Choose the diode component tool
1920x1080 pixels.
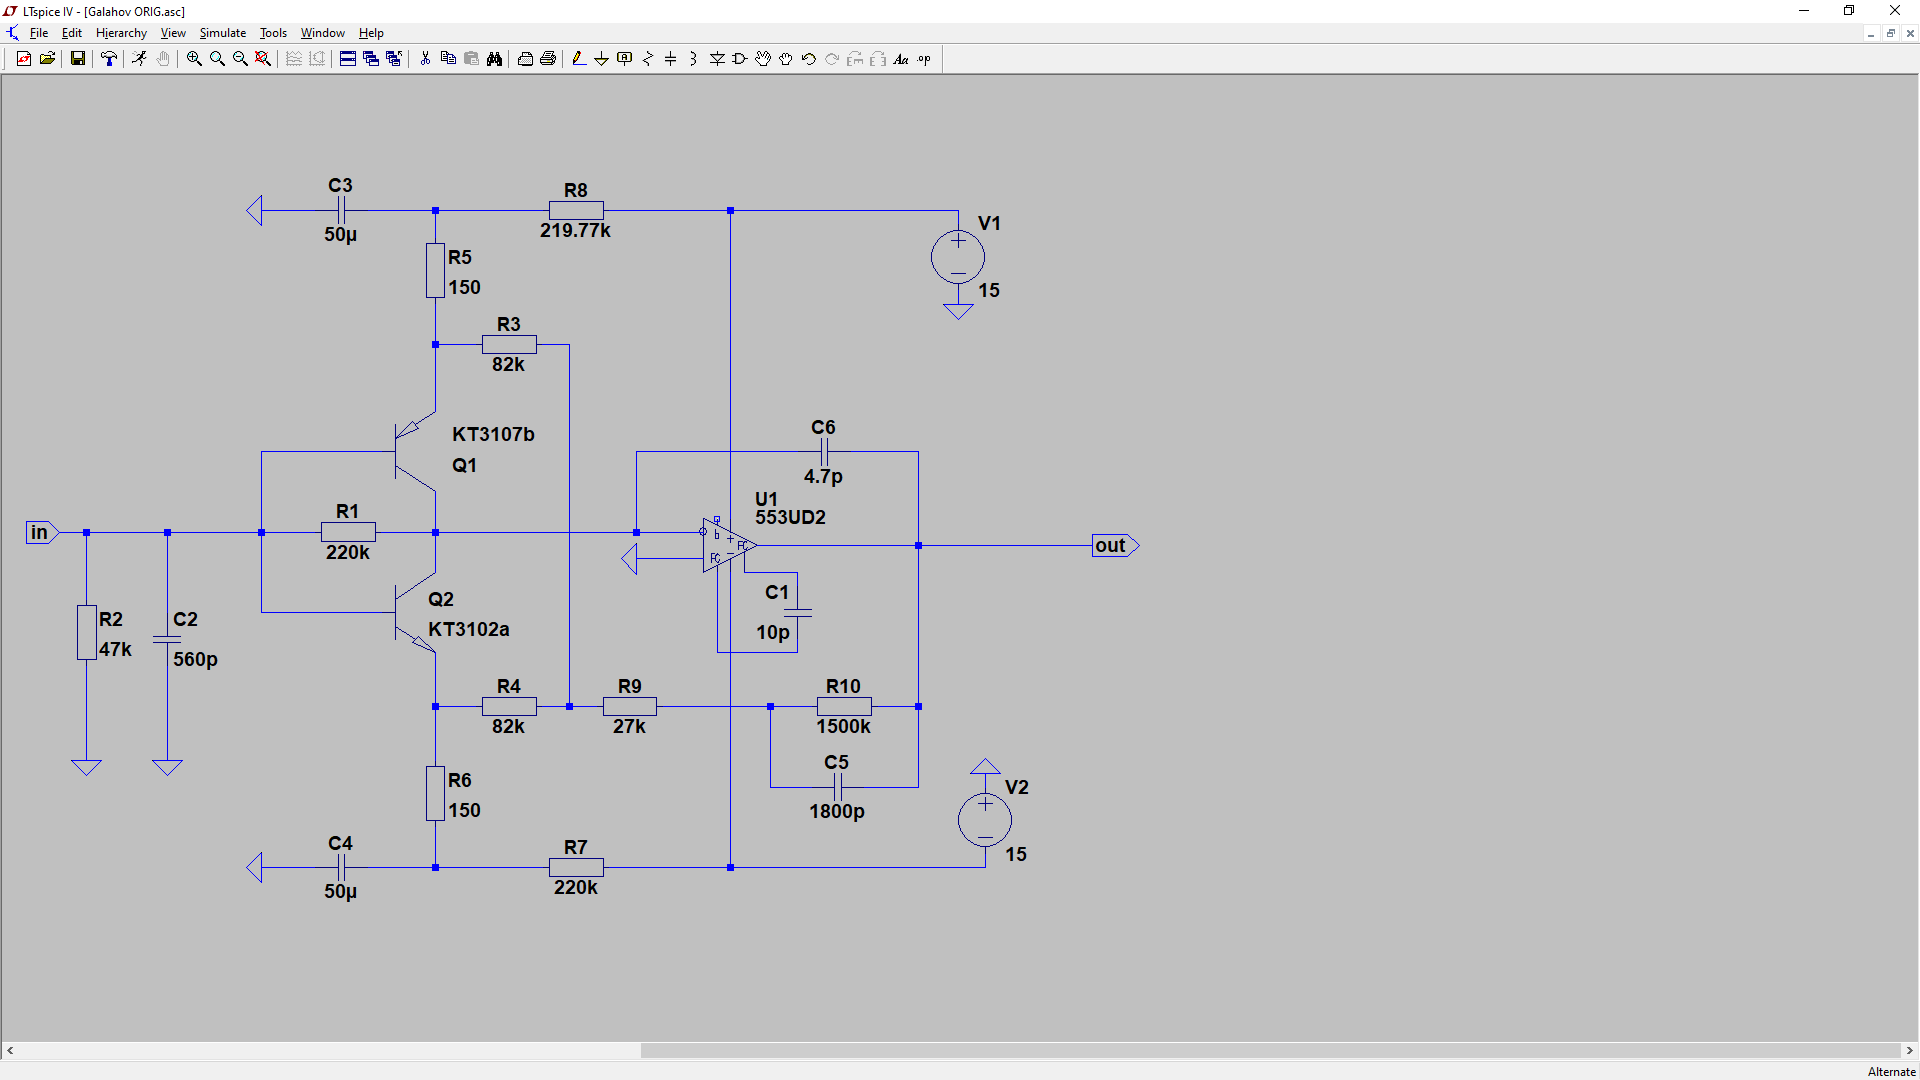717,59
